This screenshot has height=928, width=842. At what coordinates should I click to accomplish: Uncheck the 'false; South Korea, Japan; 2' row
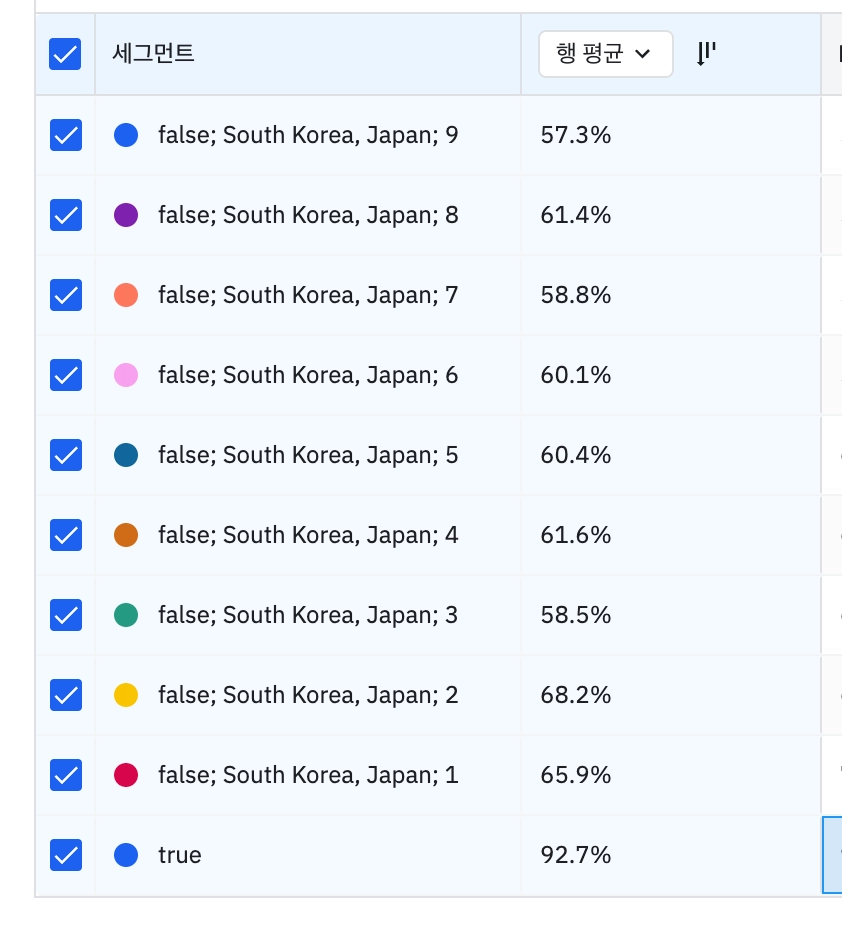pos(66,695)
